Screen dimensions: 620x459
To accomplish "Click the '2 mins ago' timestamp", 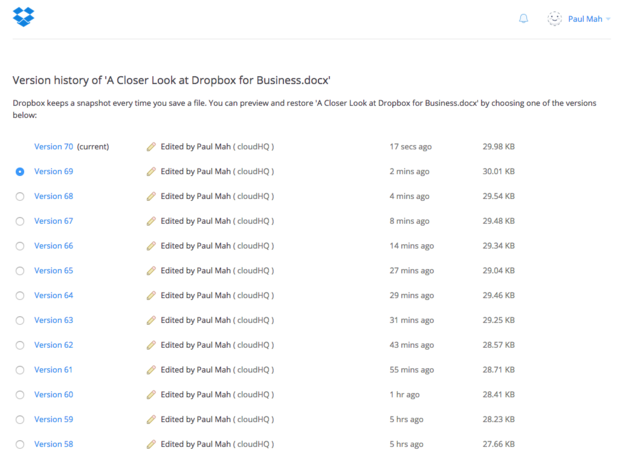I will point(409,172).
